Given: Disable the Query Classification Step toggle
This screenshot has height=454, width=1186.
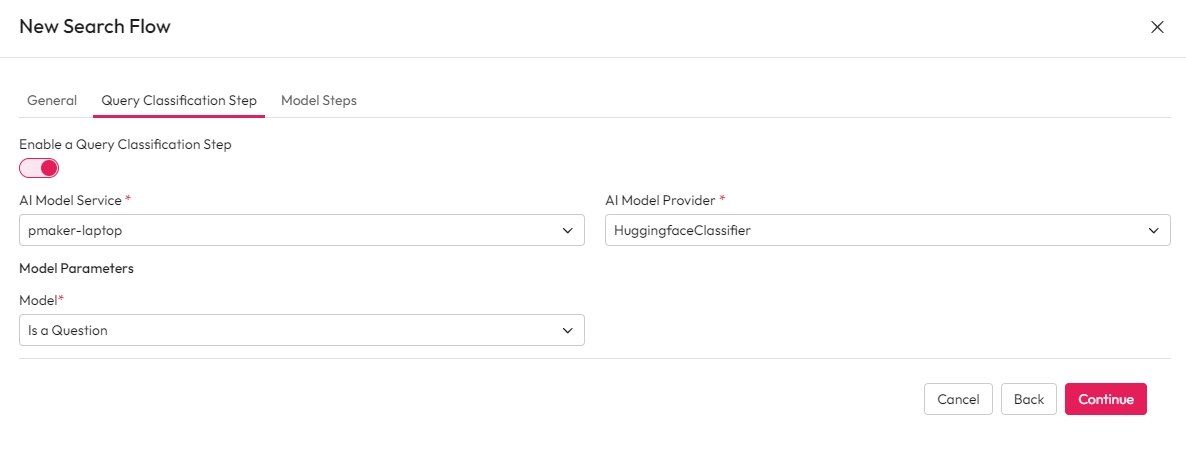Looking at the screenshot, I should (x=39, y=168).
